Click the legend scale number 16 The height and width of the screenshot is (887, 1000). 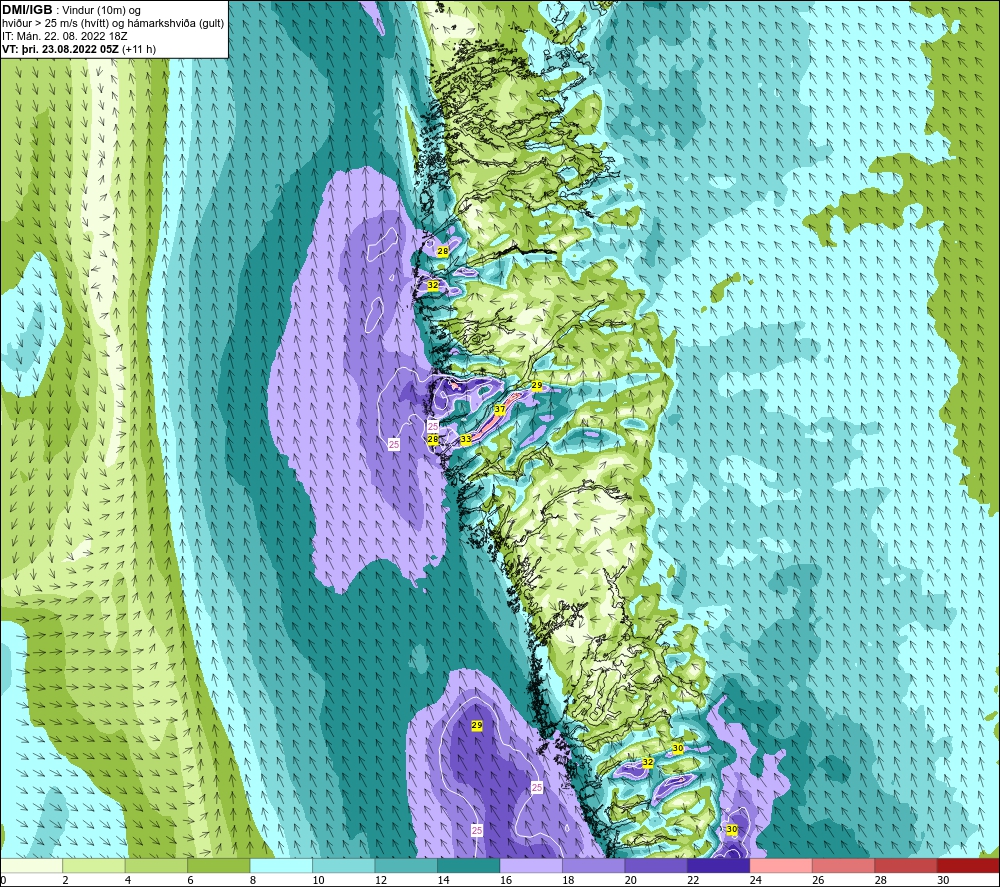[506, 880]
